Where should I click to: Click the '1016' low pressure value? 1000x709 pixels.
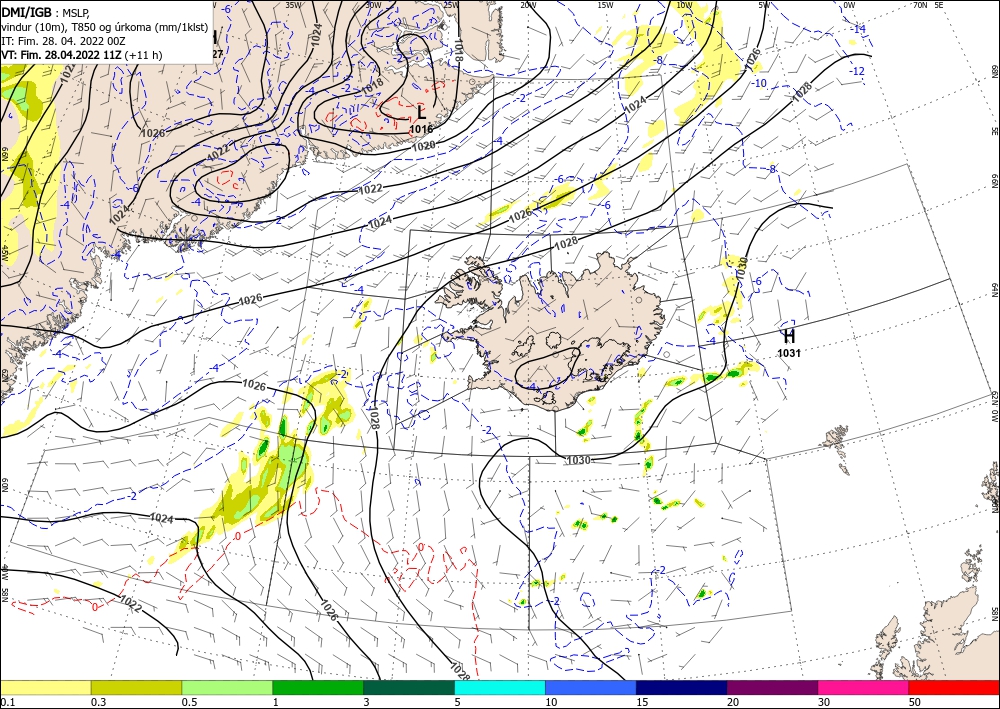pyautogui.click(x=421, y=129)
